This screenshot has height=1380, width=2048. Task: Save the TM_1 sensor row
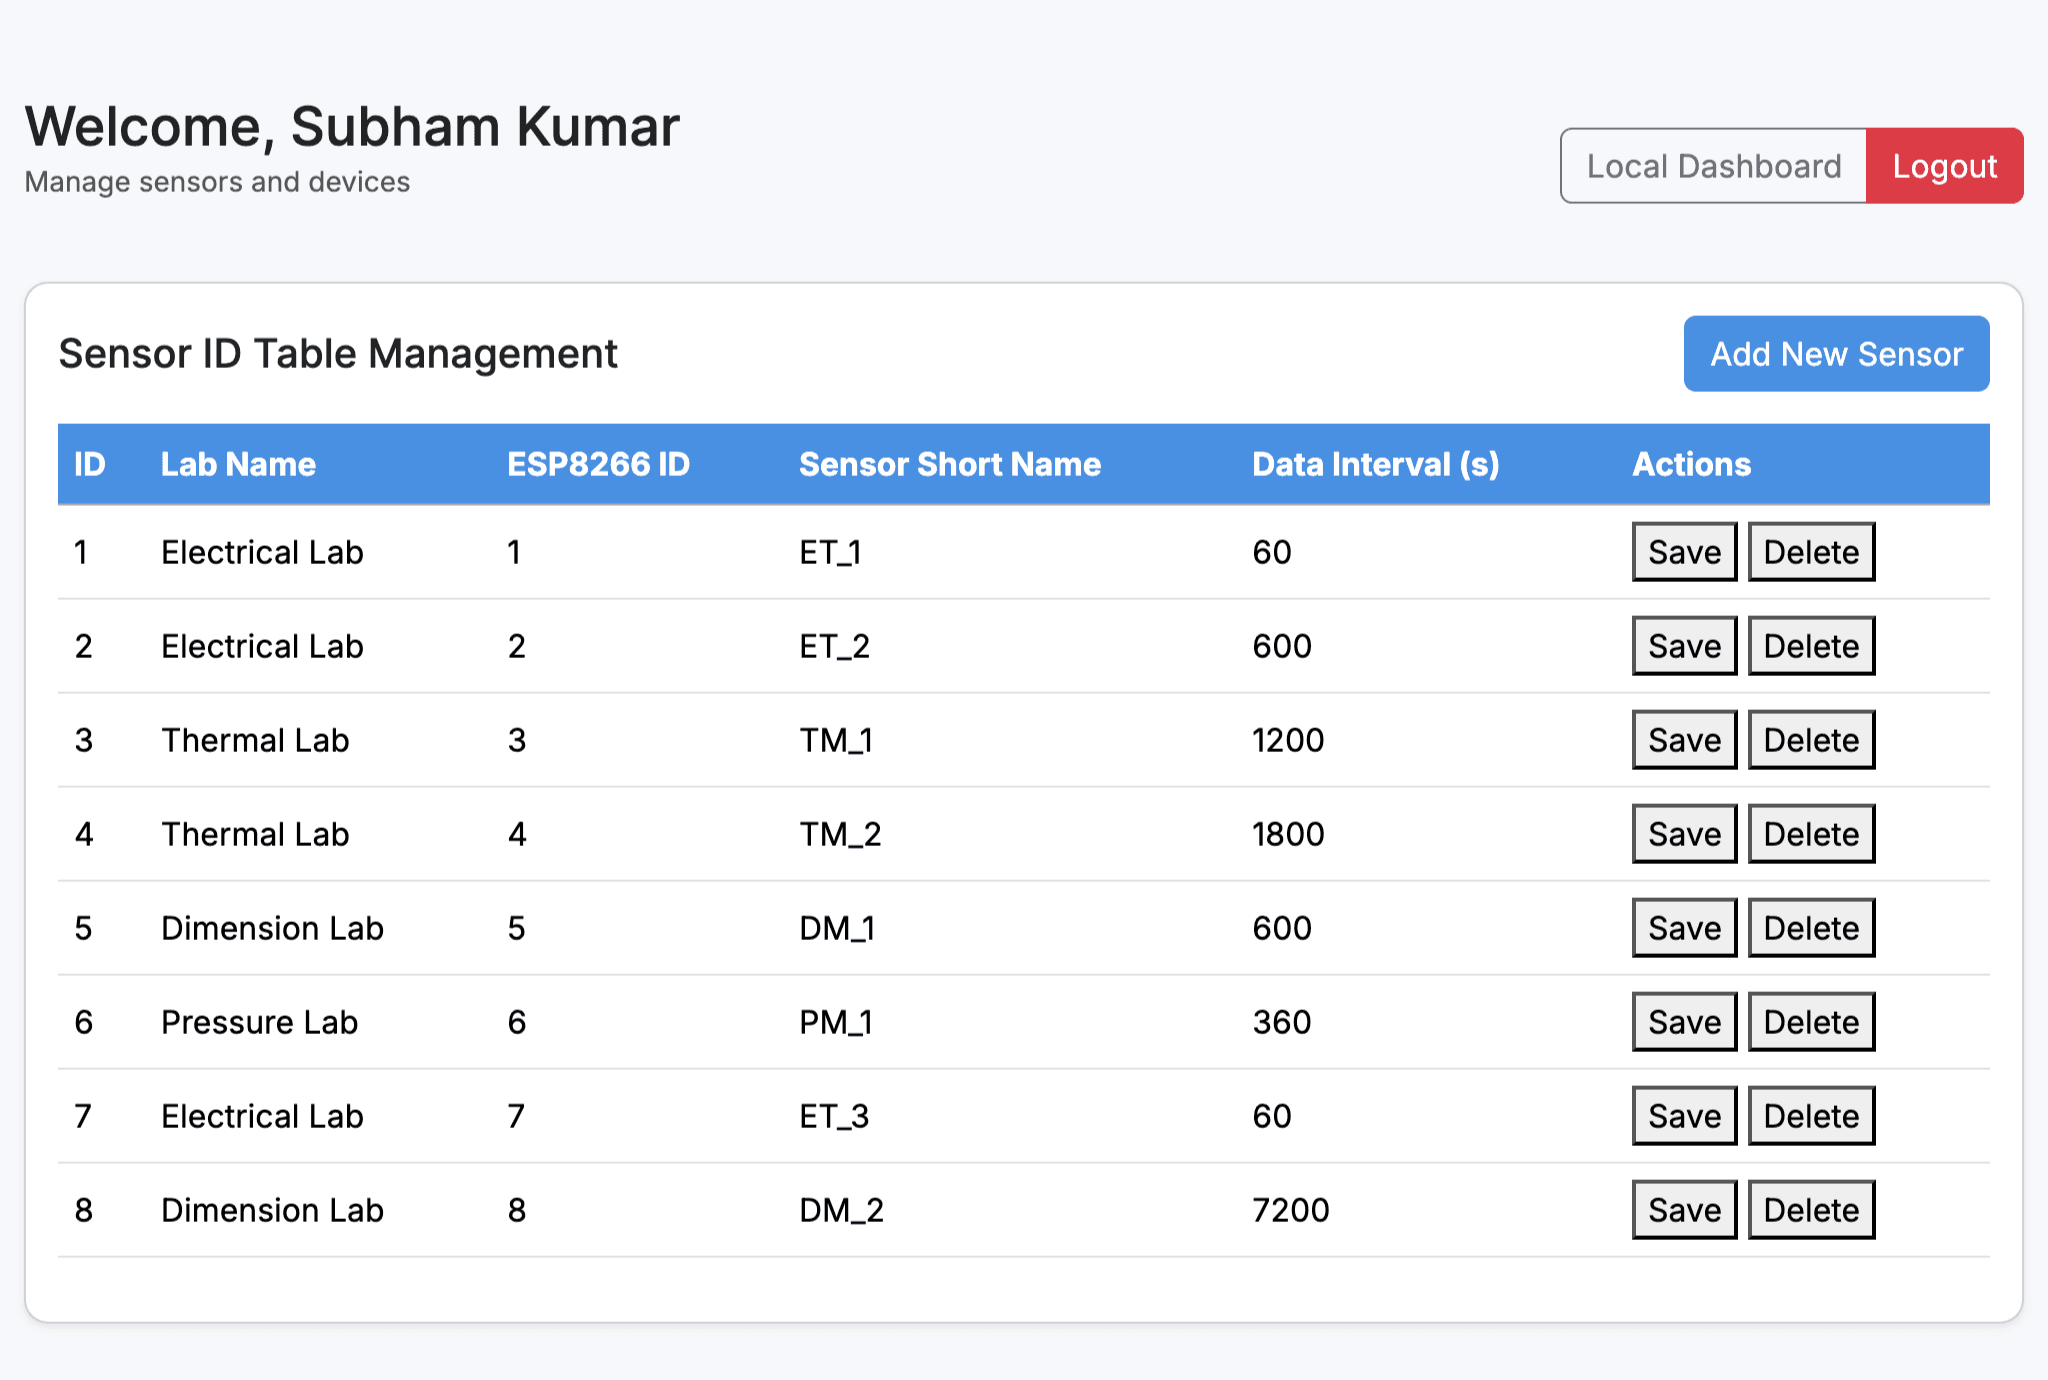[1684, 740]
